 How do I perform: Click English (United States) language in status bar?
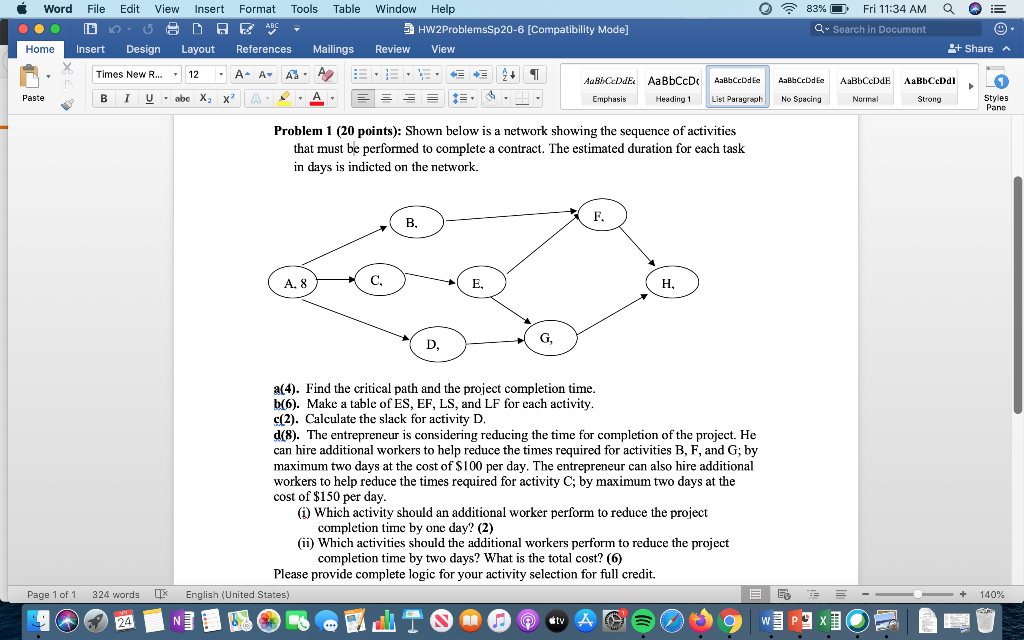[x=238, y=594]
